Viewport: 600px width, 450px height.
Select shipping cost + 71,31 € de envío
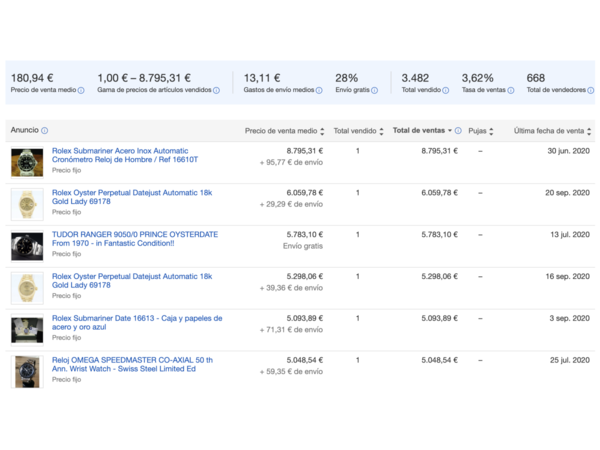tap(291, 330)
